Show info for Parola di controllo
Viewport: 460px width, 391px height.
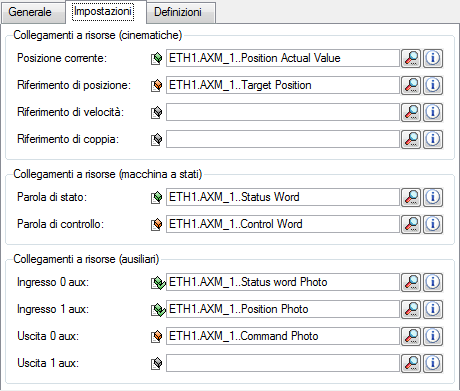[x=433, y=224]
